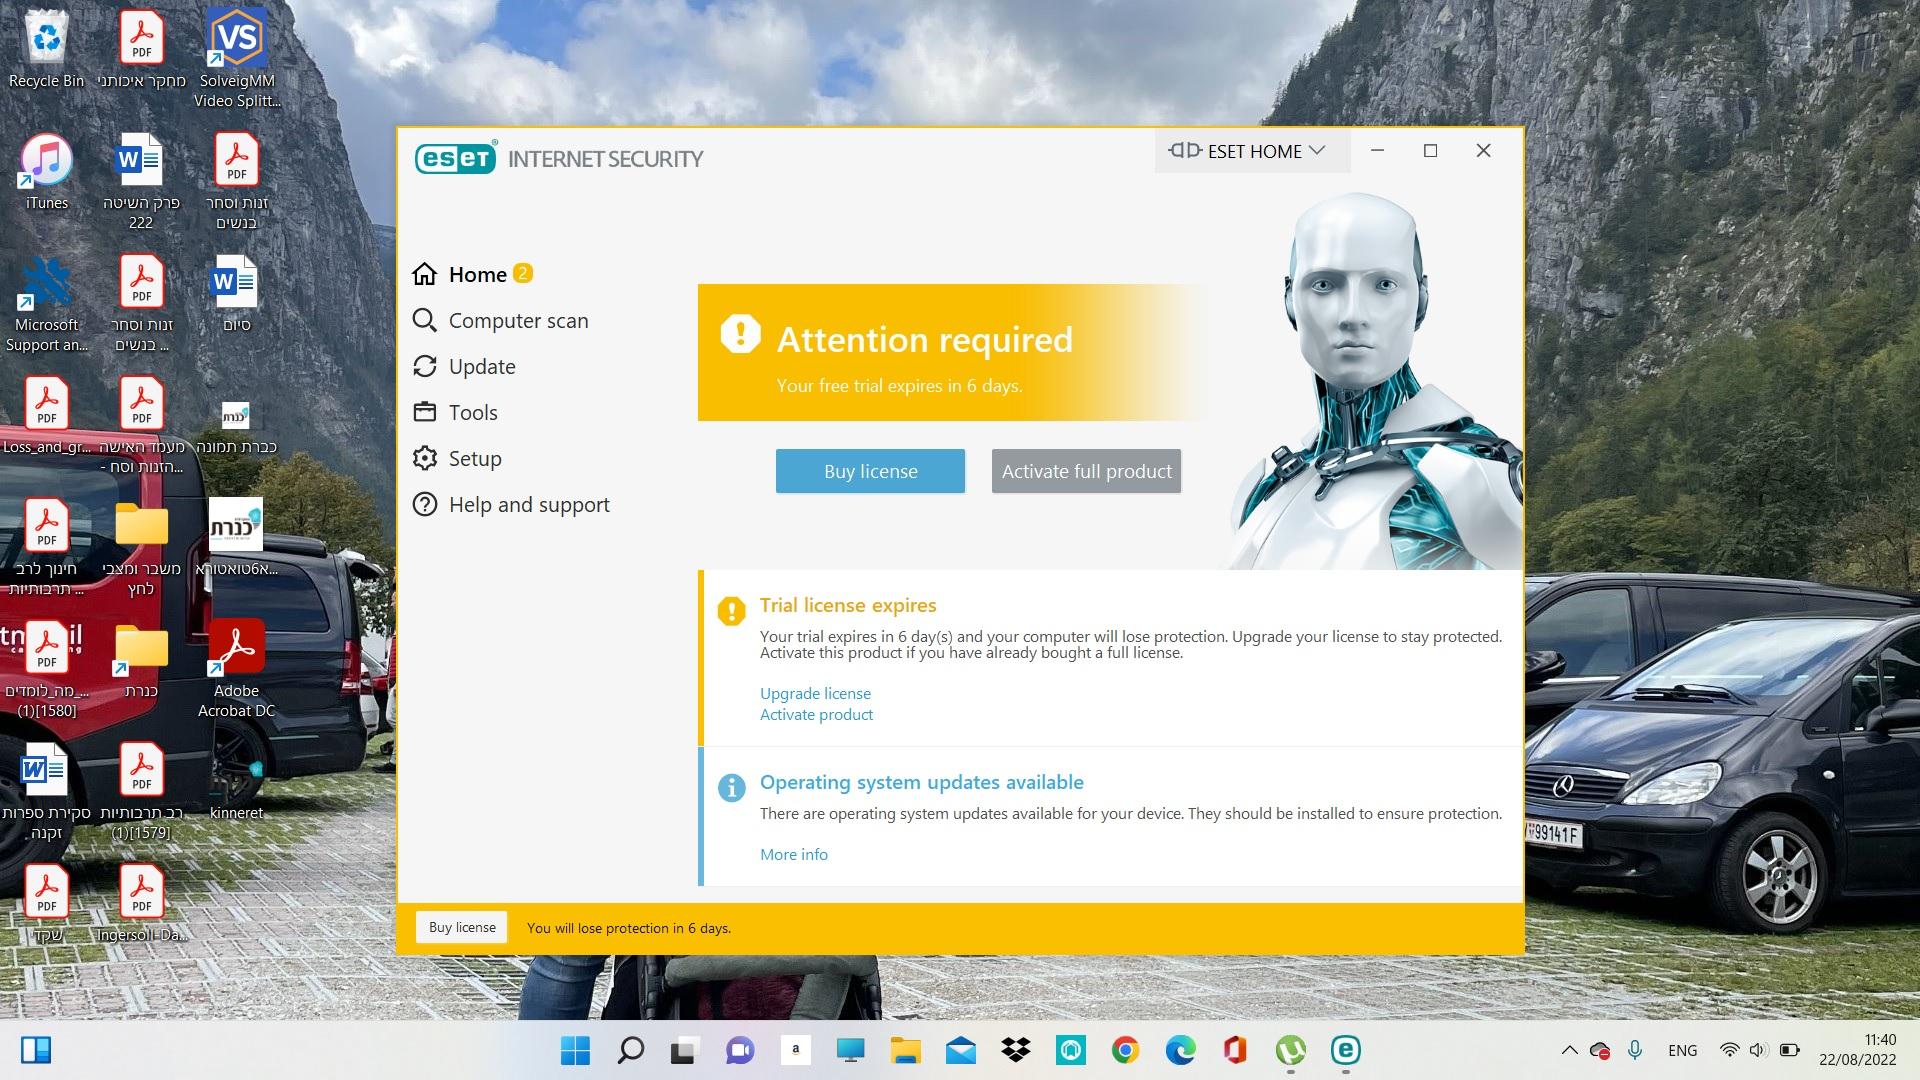Click the ESET logo in title bar
Image resolution: width=1920 pixels, height=1080 pixels.
(456, 158)
